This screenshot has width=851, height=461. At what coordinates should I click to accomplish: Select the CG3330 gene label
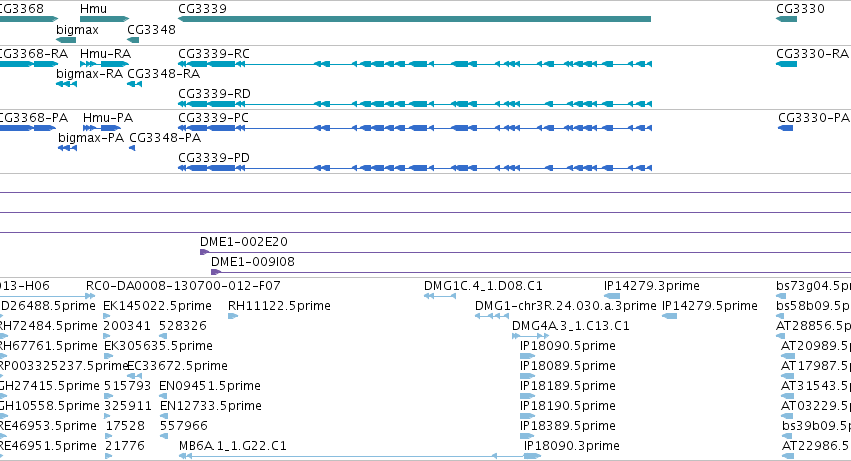pyautogui.click(x=800, y=9)
